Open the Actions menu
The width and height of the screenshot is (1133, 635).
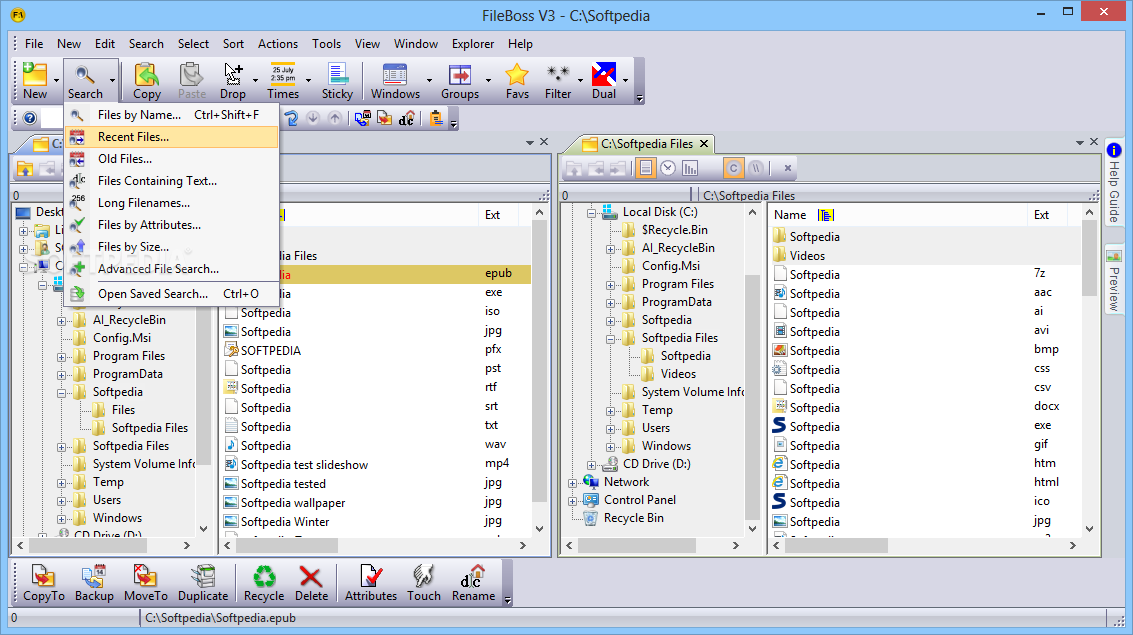click(277, 44)
